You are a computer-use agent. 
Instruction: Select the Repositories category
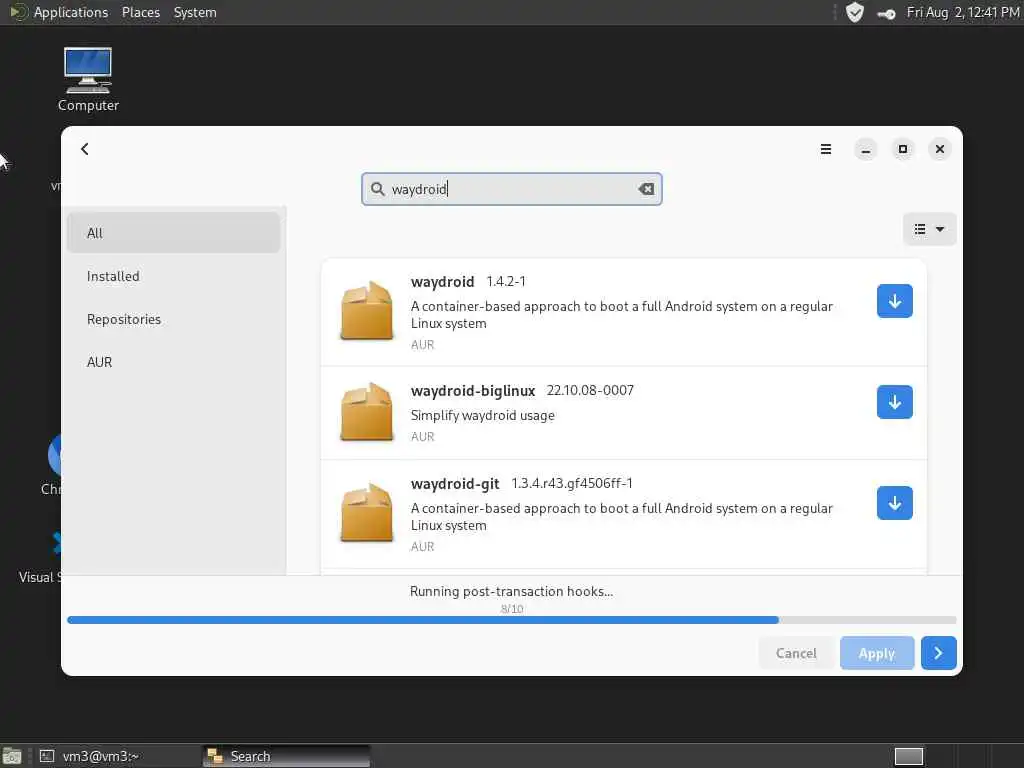coord(174,319)
